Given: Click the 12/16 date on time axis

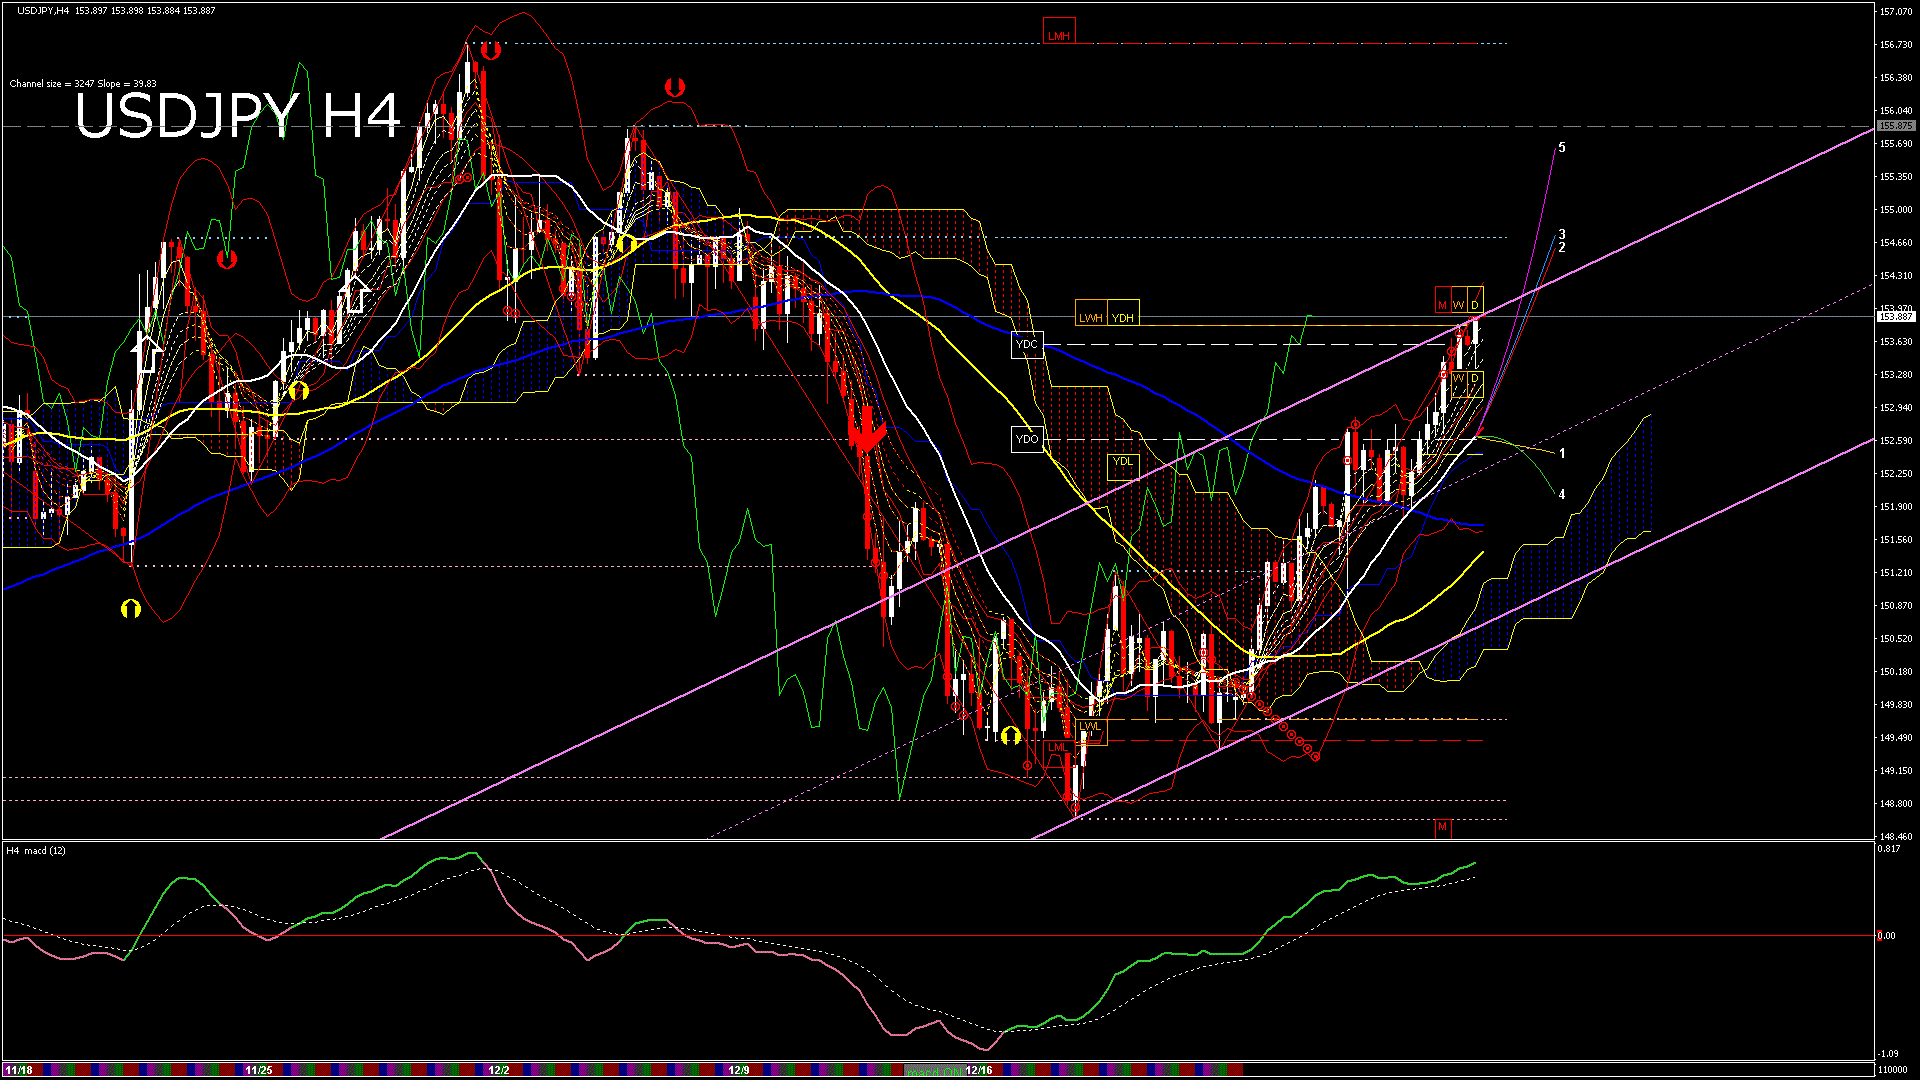Looking at the screenshot, I should (978, 1070).
